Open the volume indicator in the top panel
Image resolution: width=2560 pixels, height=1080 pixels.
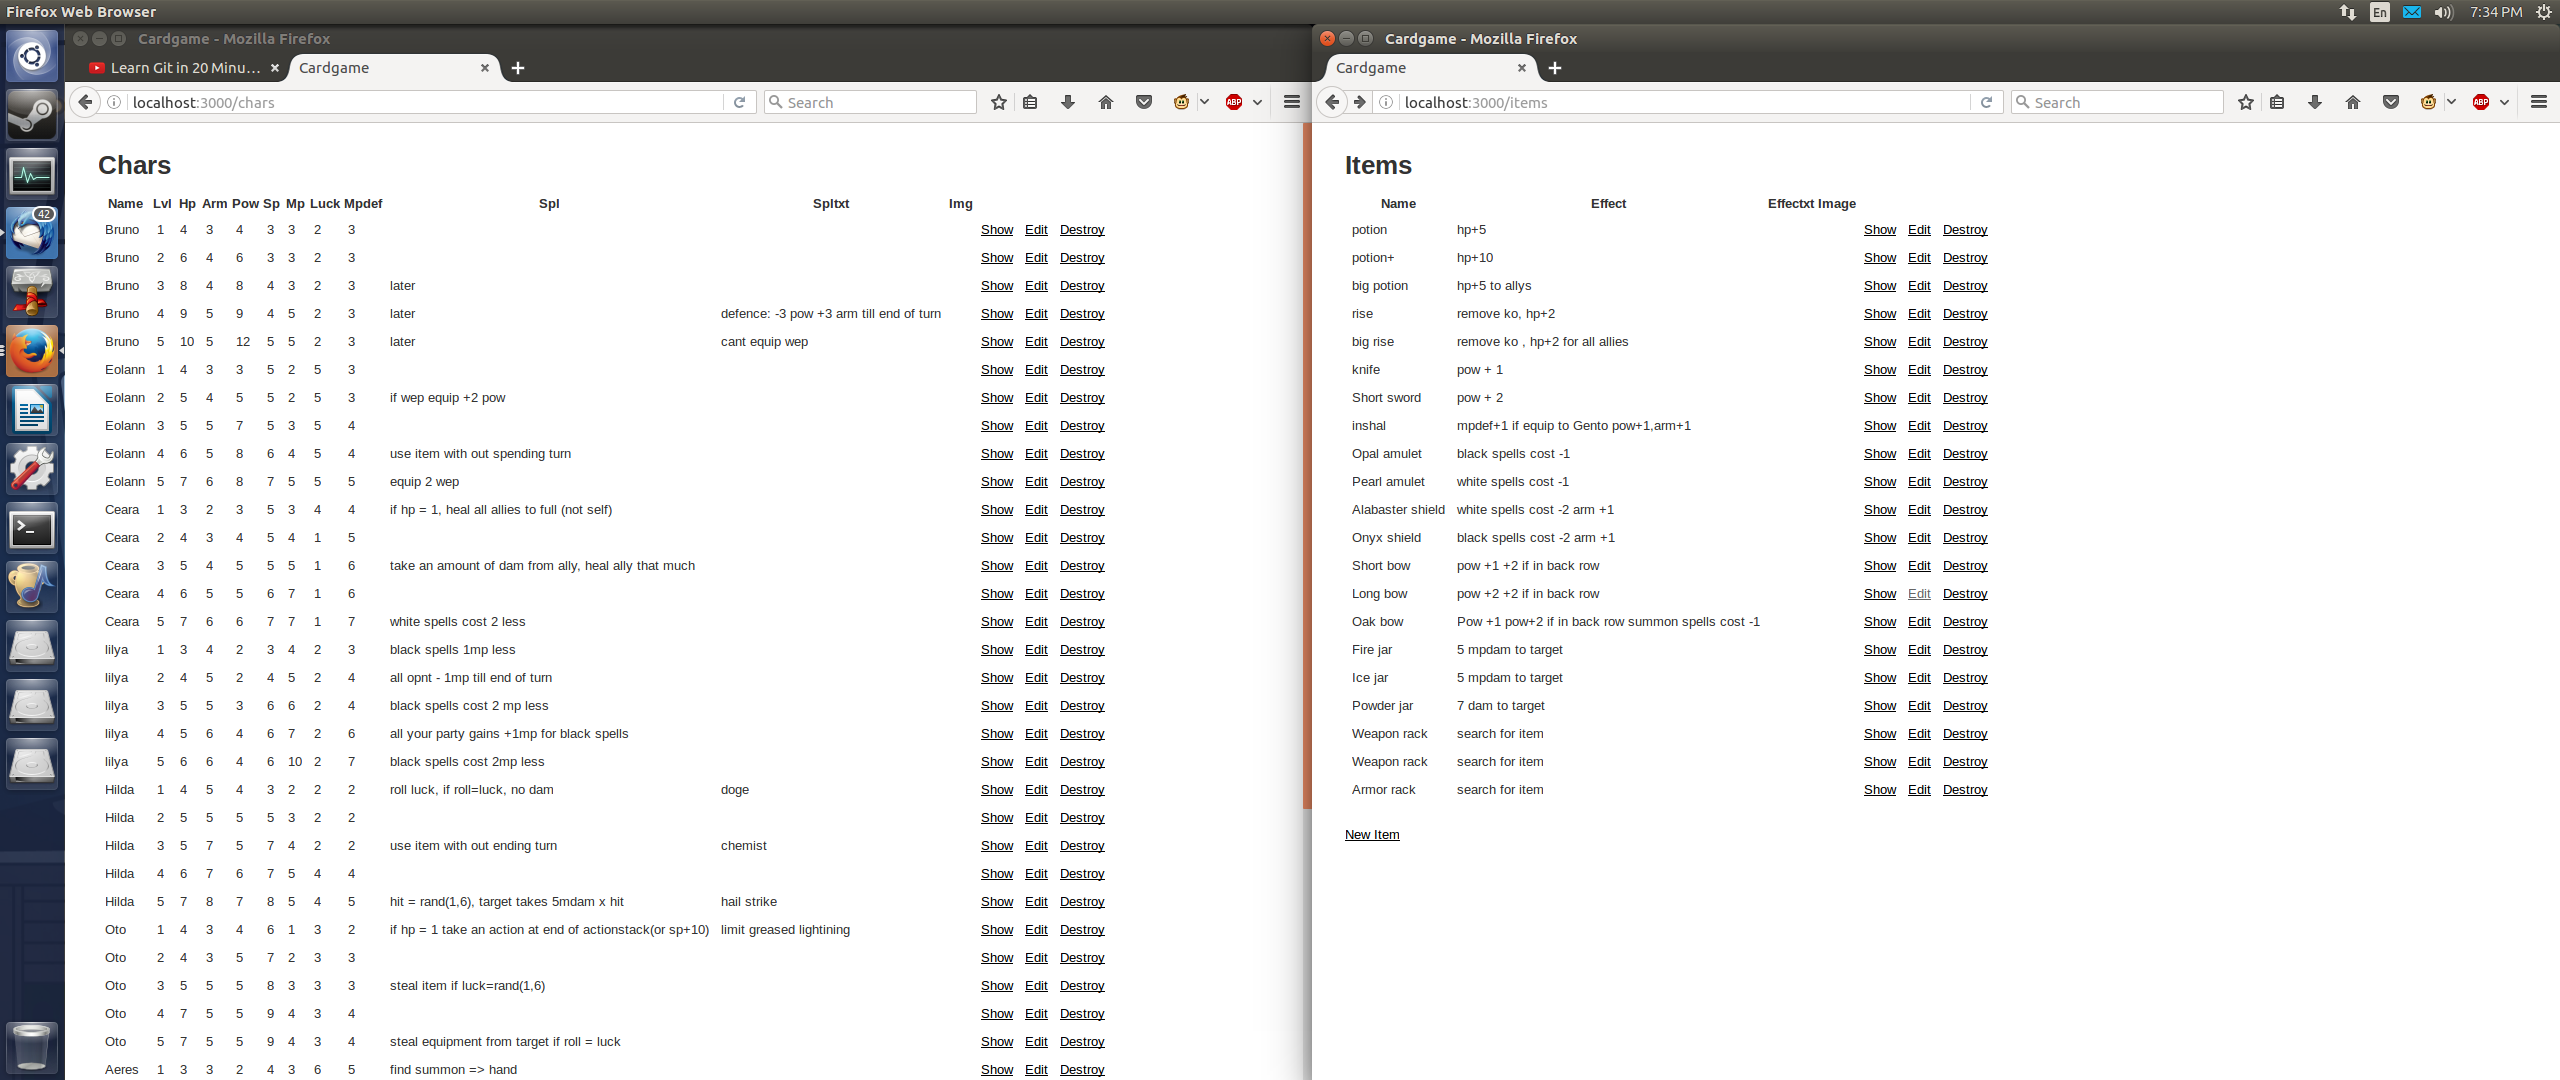coord(2443,12)
